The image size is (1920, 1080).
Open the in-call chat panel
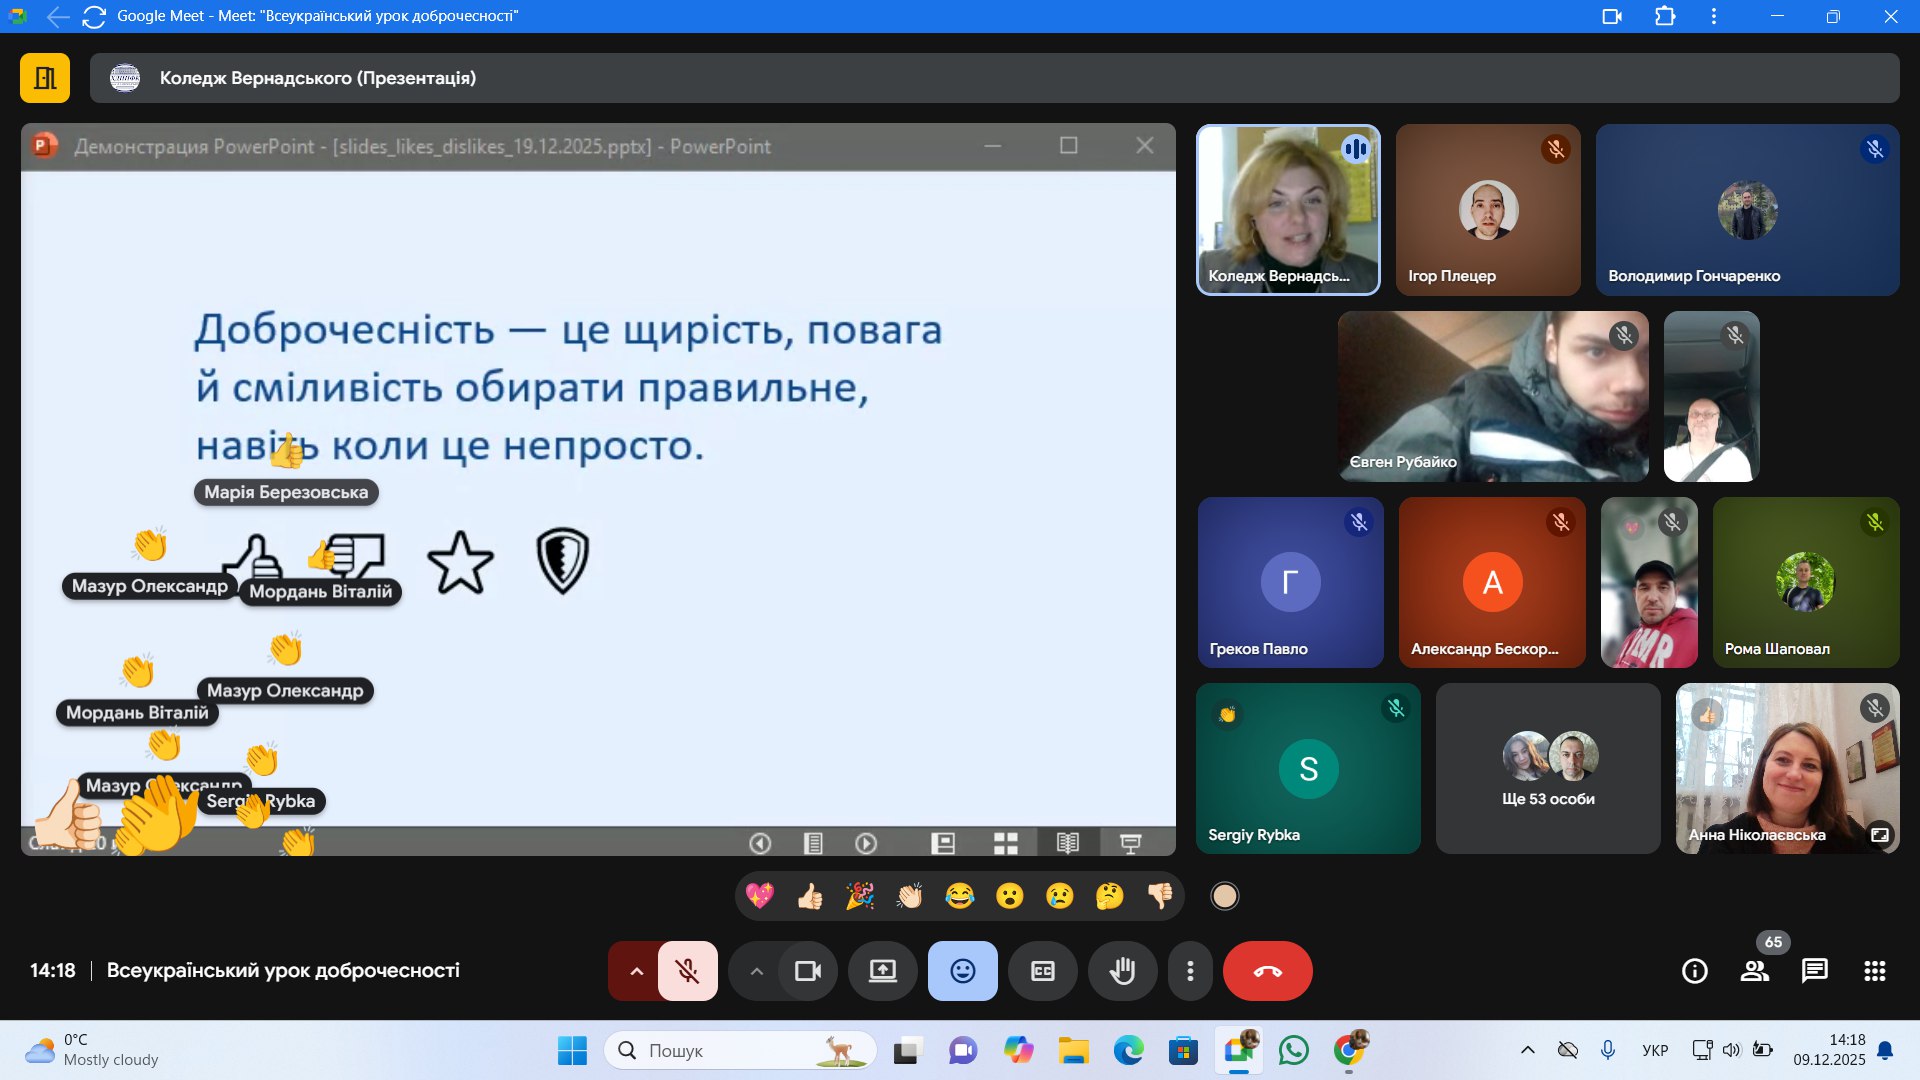coord(1814,971)
